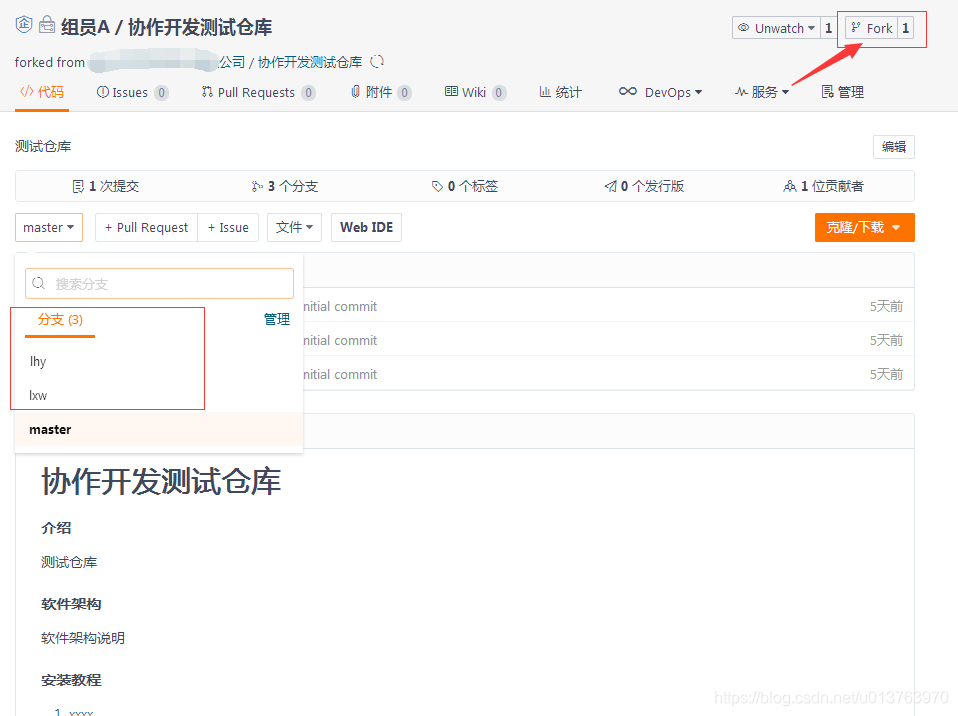Open the Wiki tab
Screen dimensions: 958x716
pos(475,92)
